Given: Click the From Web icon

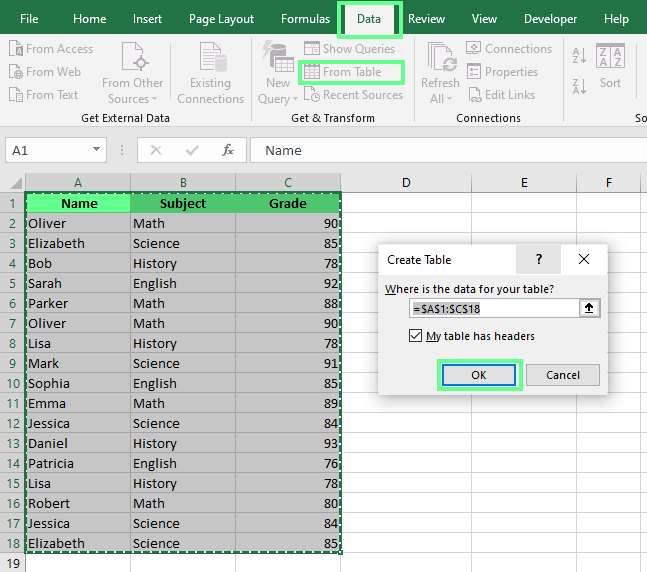Looking at the screenshot, I should pyautogui.click(x=16, y=72).
